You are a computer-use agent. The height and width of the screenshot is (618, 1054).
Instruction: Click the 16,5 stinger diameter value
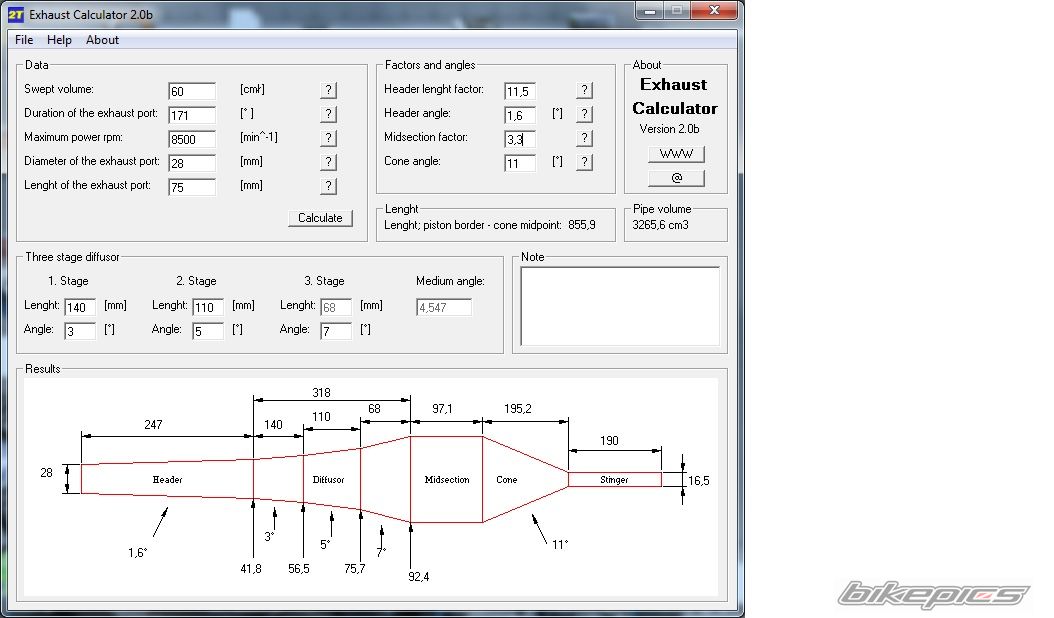click(x=698, y=481)
